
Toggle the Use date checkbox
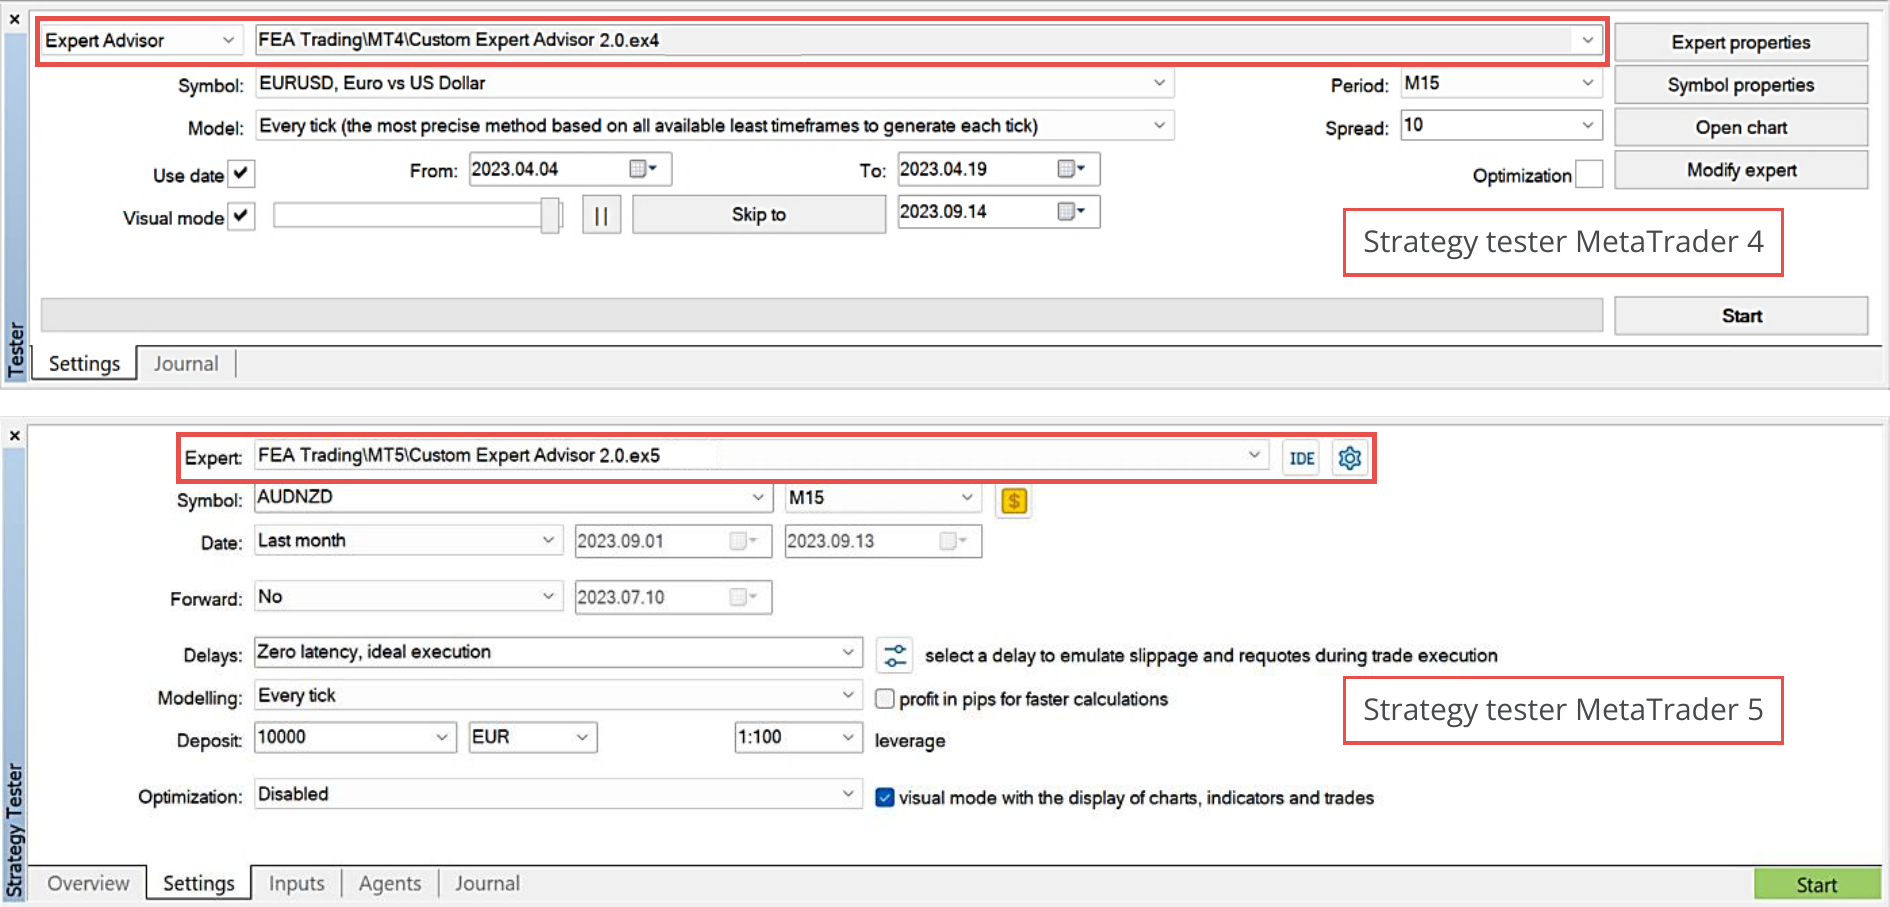(241, 174)
